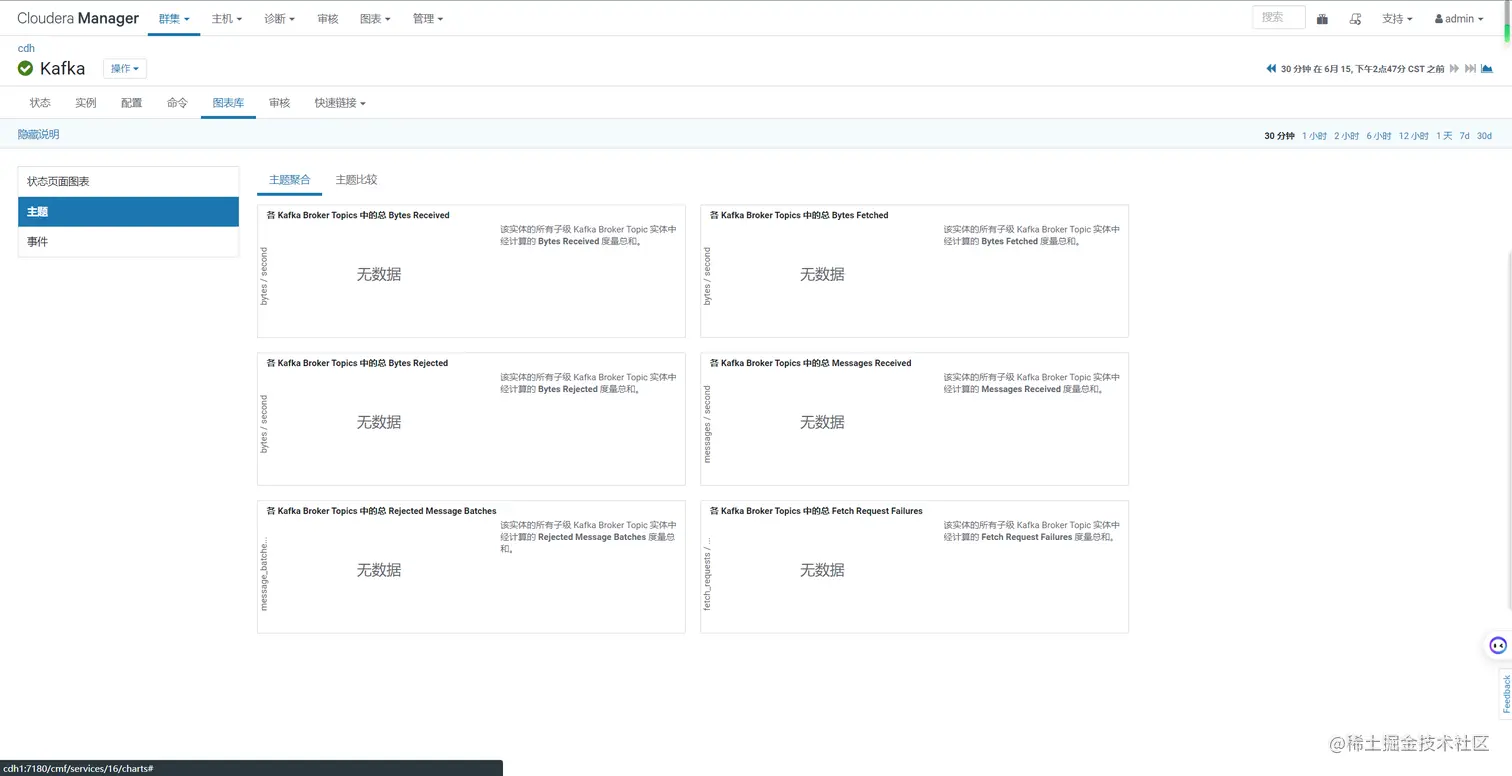The height and width of the screenshot is (776, 1512).
Task: Click the time range label 30 分钟 在 6月 15
Action: click(x=1363, y=69)
